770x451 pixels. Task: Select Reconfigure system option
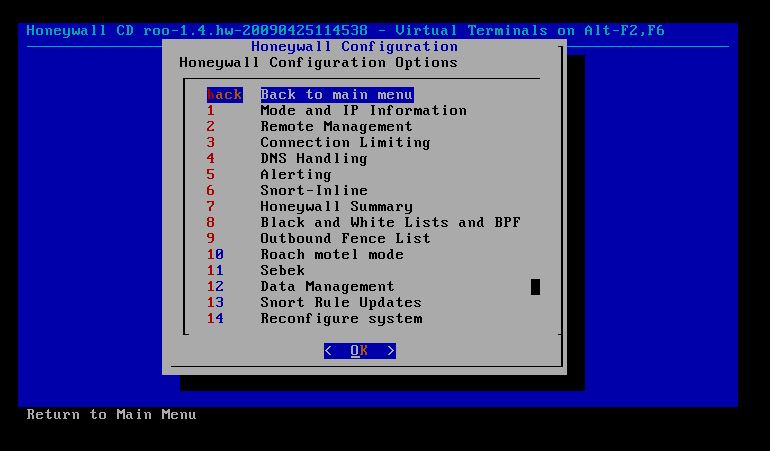click(x=341, y=318)
